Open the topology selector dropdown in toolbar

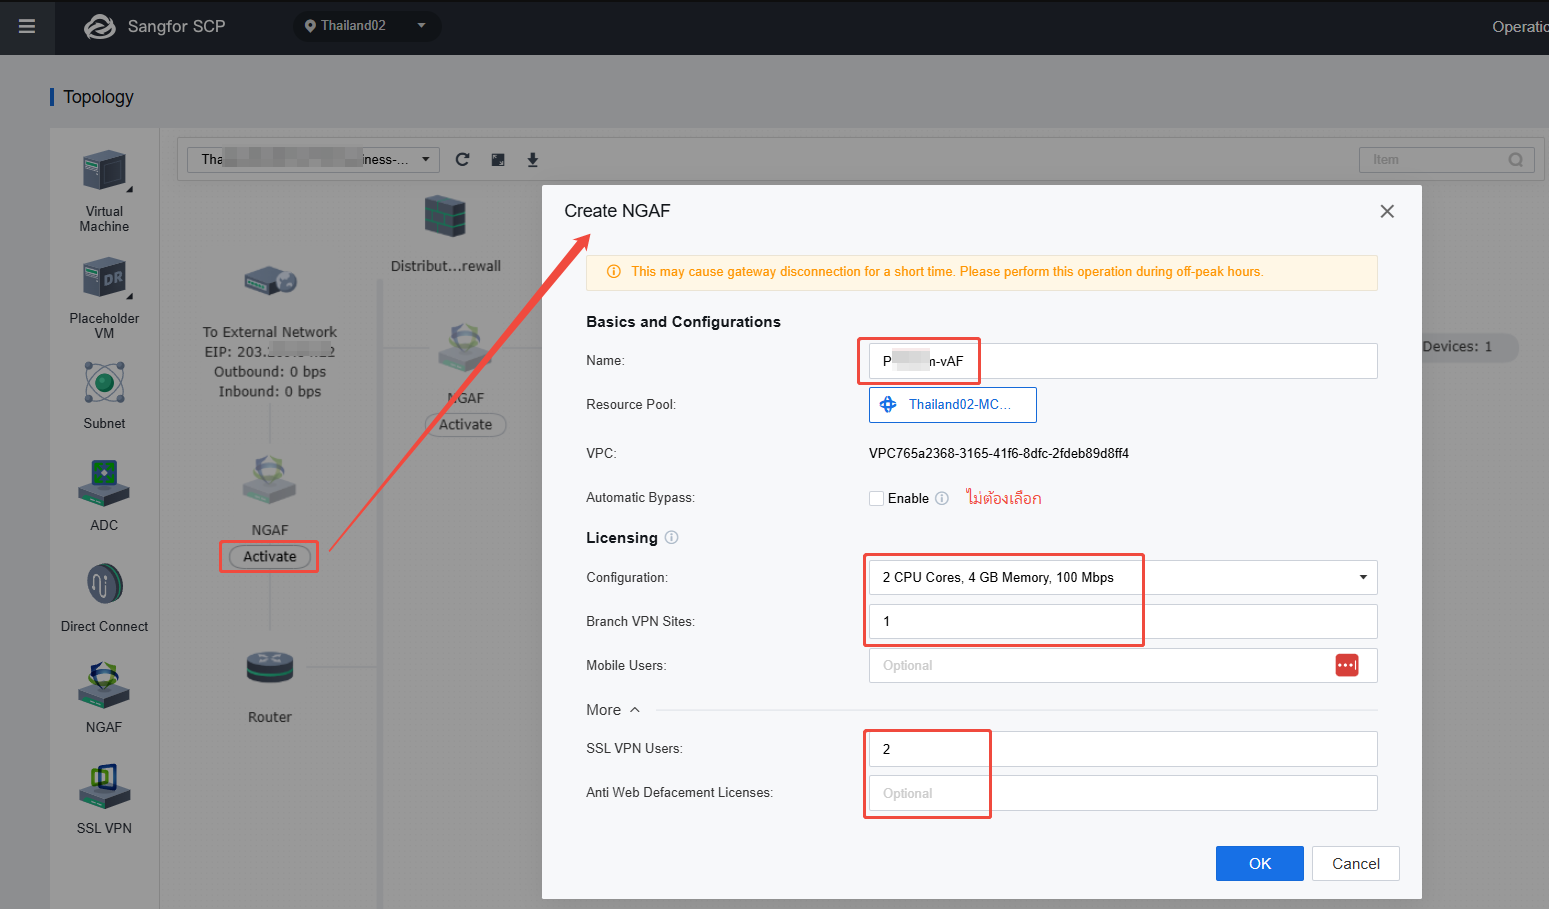click(314, 160)
